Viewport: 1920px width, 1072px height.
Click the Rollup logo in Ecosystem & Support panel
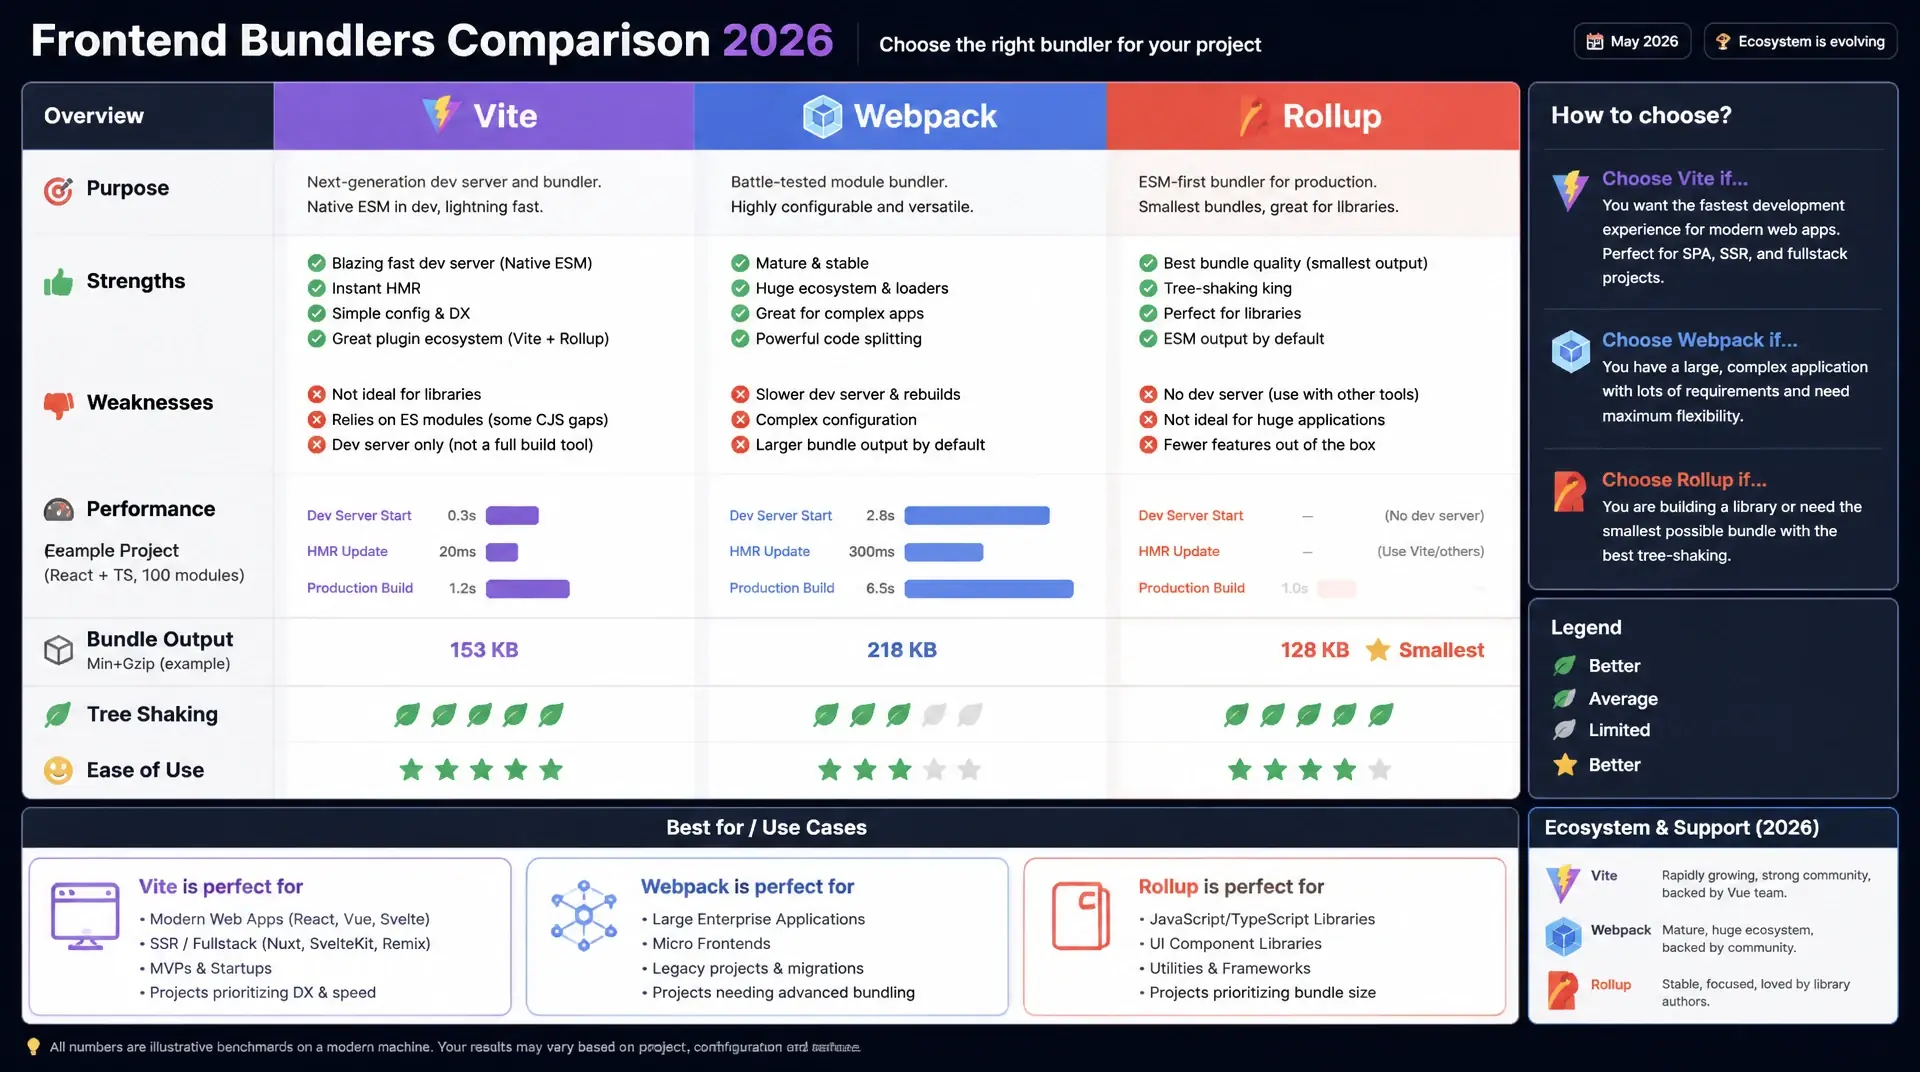[x=1563, y=990]
